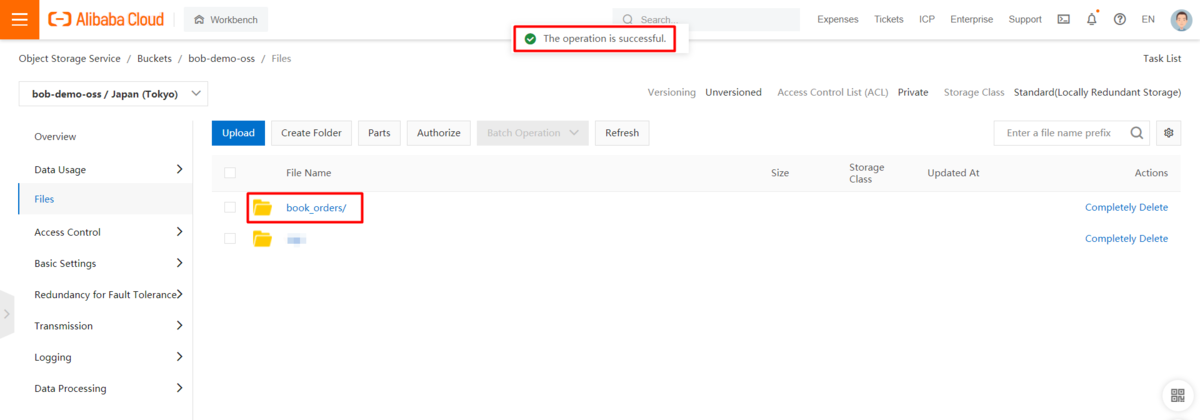This screenshot has width=1200, height=420.
Task: Open the Workbench button
Action: [226, 19]
